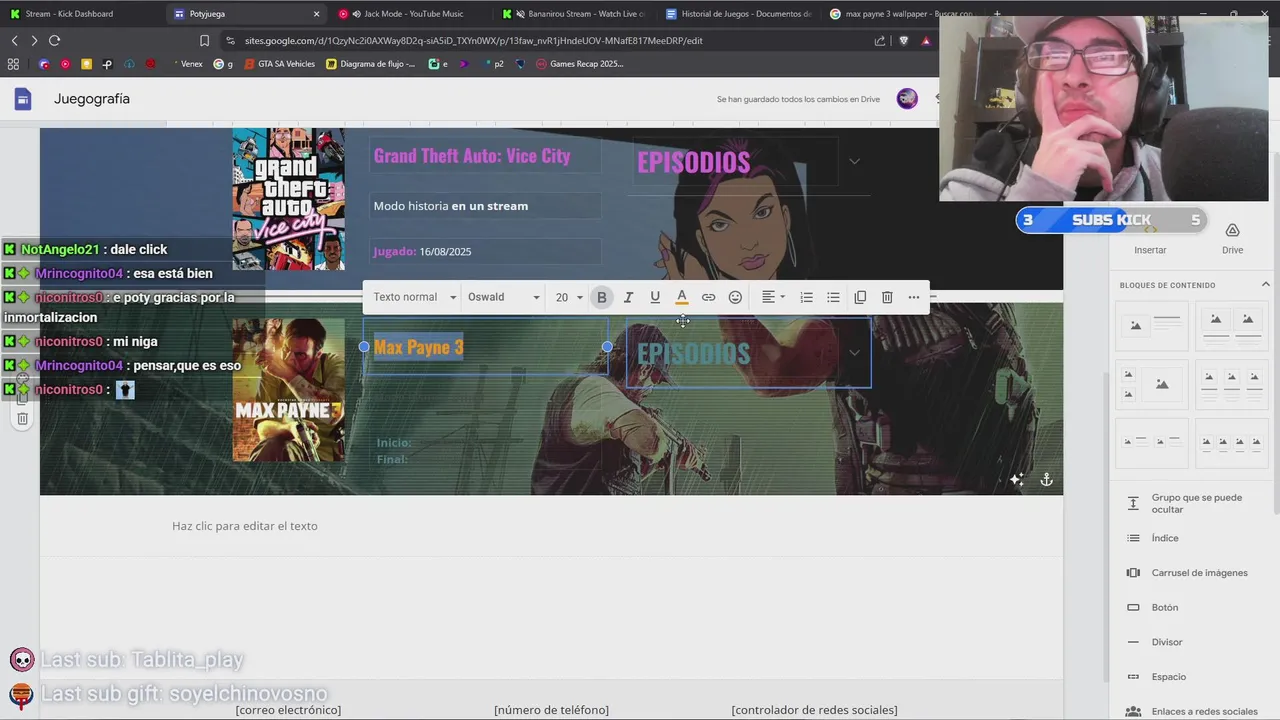
Task: Apply a bulleted list
Action: pos(833,297)
